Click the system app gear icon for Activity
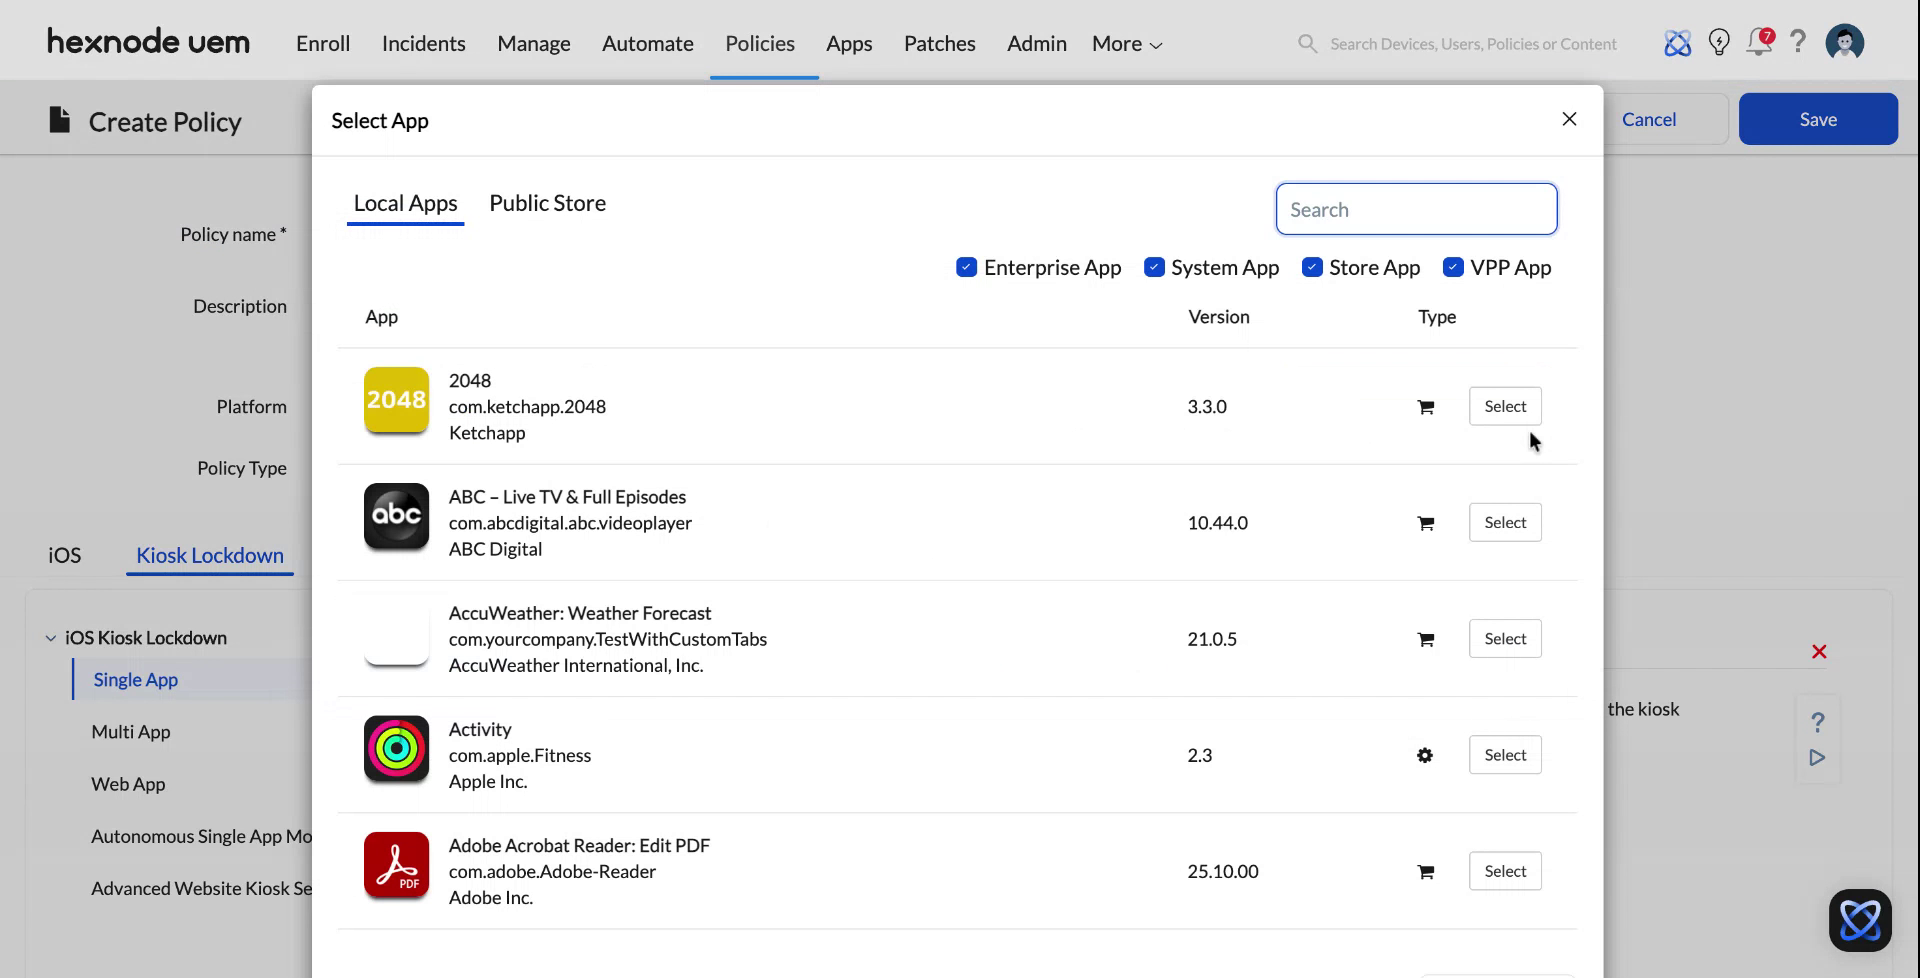The width and height of the screenshot is (1920, 978). [1424, 755]
